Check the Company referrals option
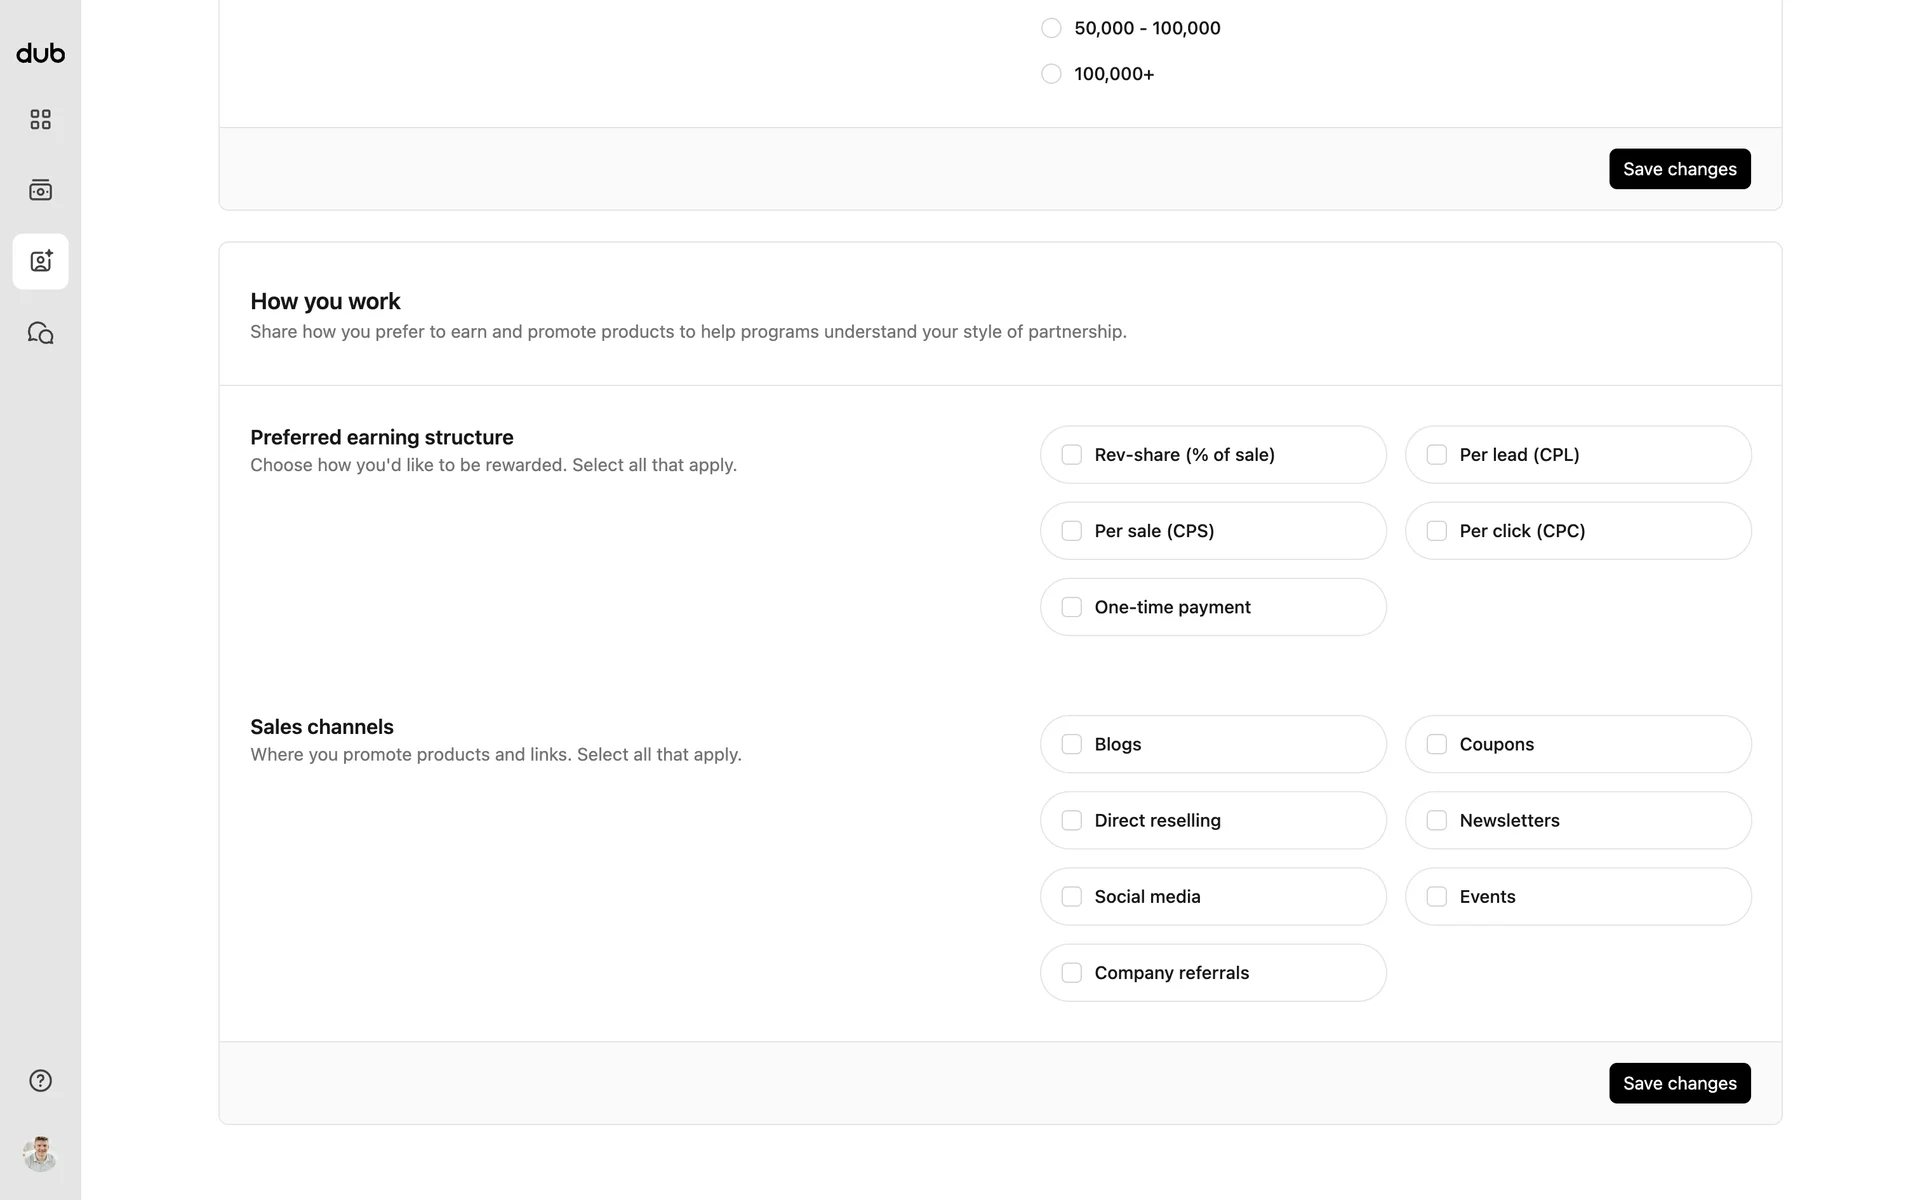This screenshot has width=1920, height=1200. pos(1071,973)
